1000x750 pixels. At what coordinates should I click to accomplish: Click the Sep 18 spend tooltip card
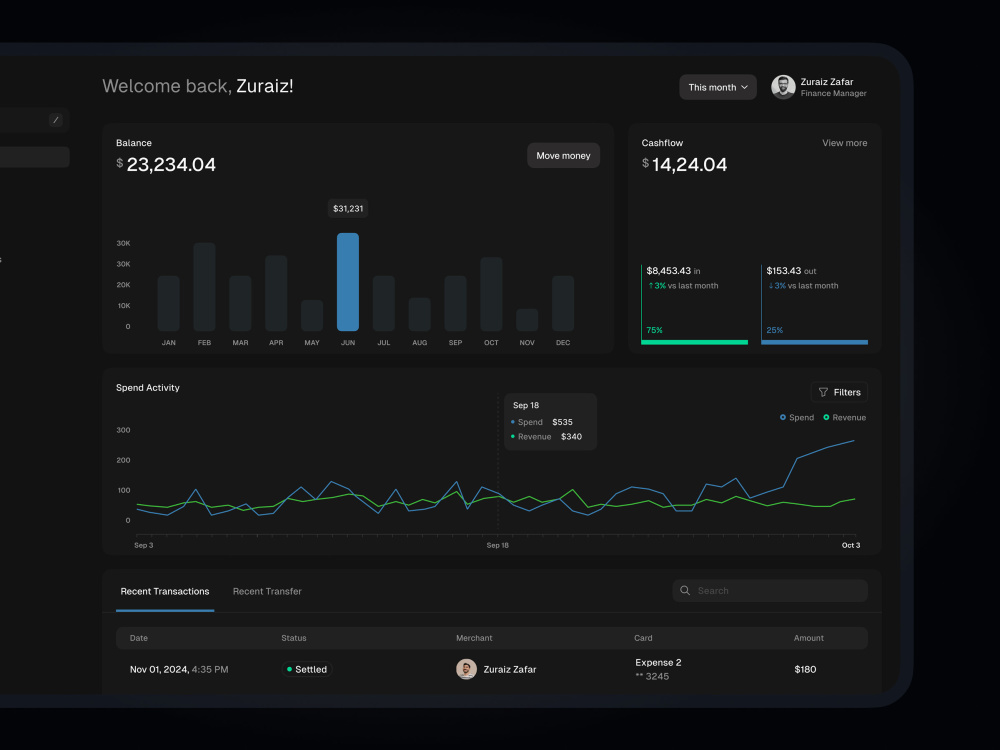click(x=550, y=422)
